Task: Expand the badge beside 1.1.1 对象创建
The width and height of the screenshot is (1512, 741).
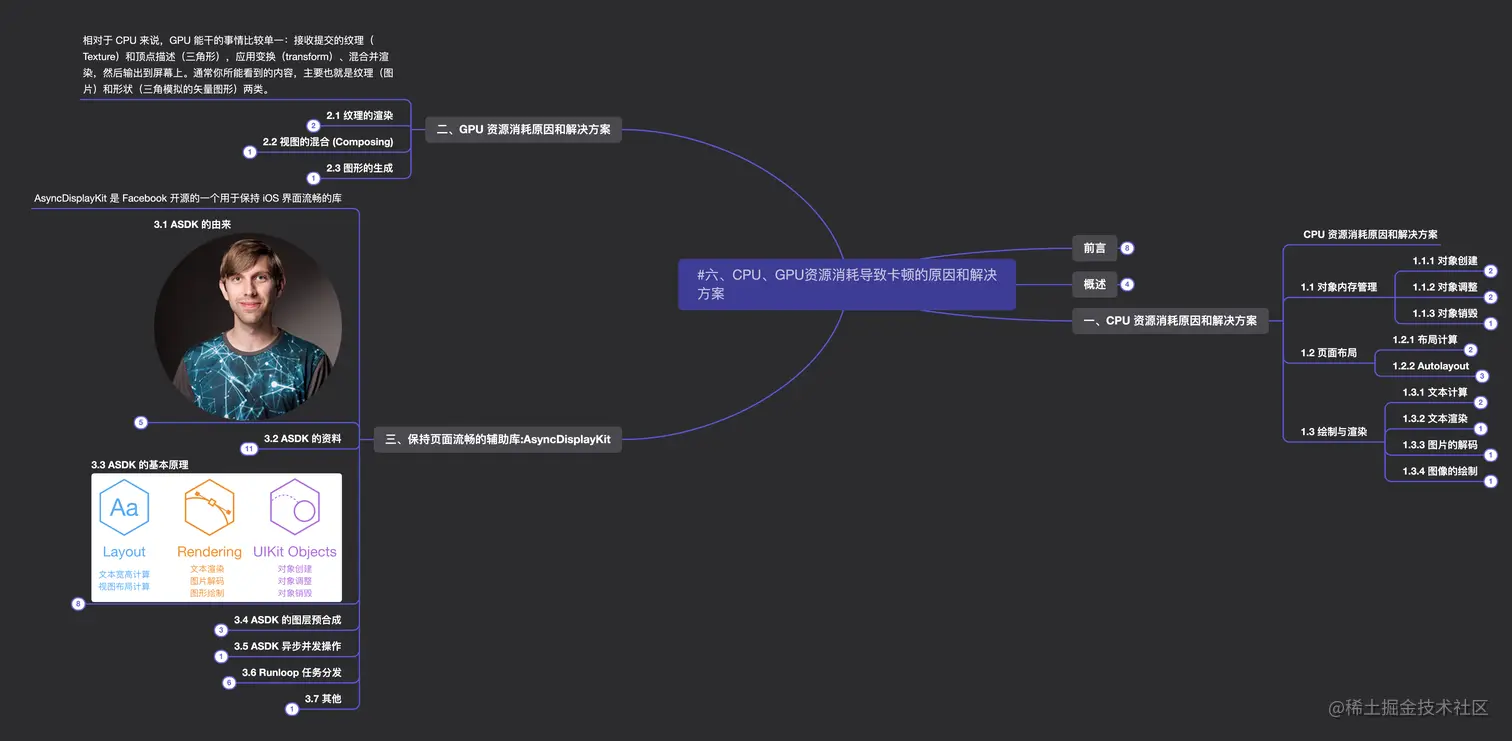Action: 1490,271
